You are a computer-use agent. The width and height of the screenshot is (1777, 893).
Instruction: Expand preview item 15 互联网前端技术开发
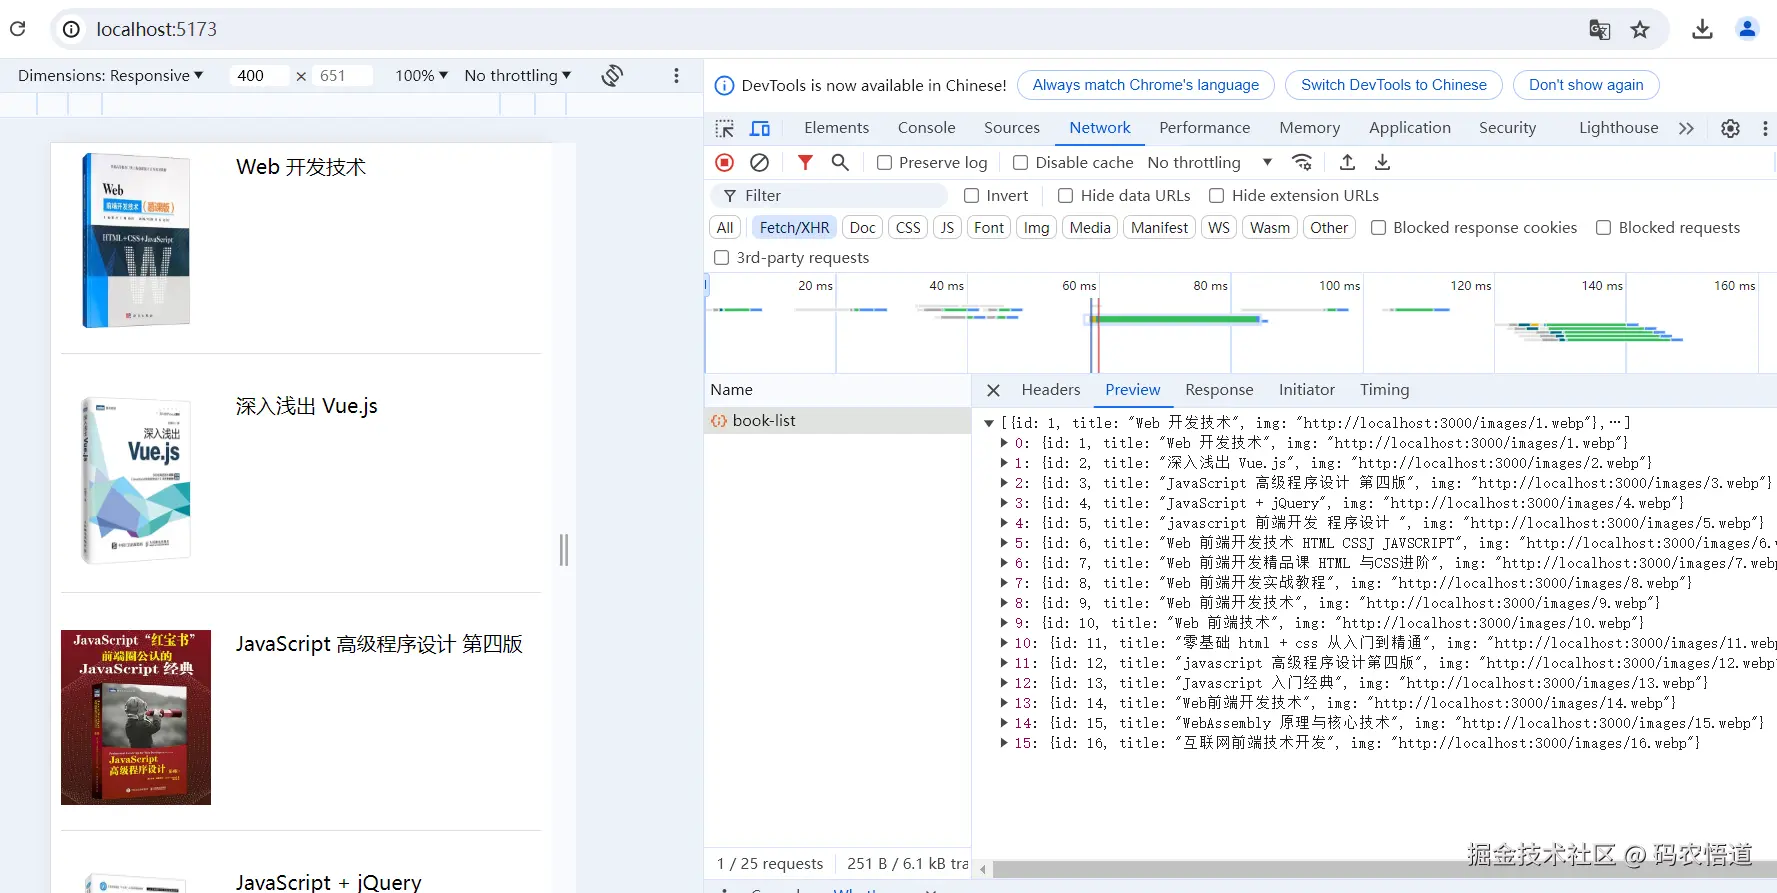pos(1004,743)
